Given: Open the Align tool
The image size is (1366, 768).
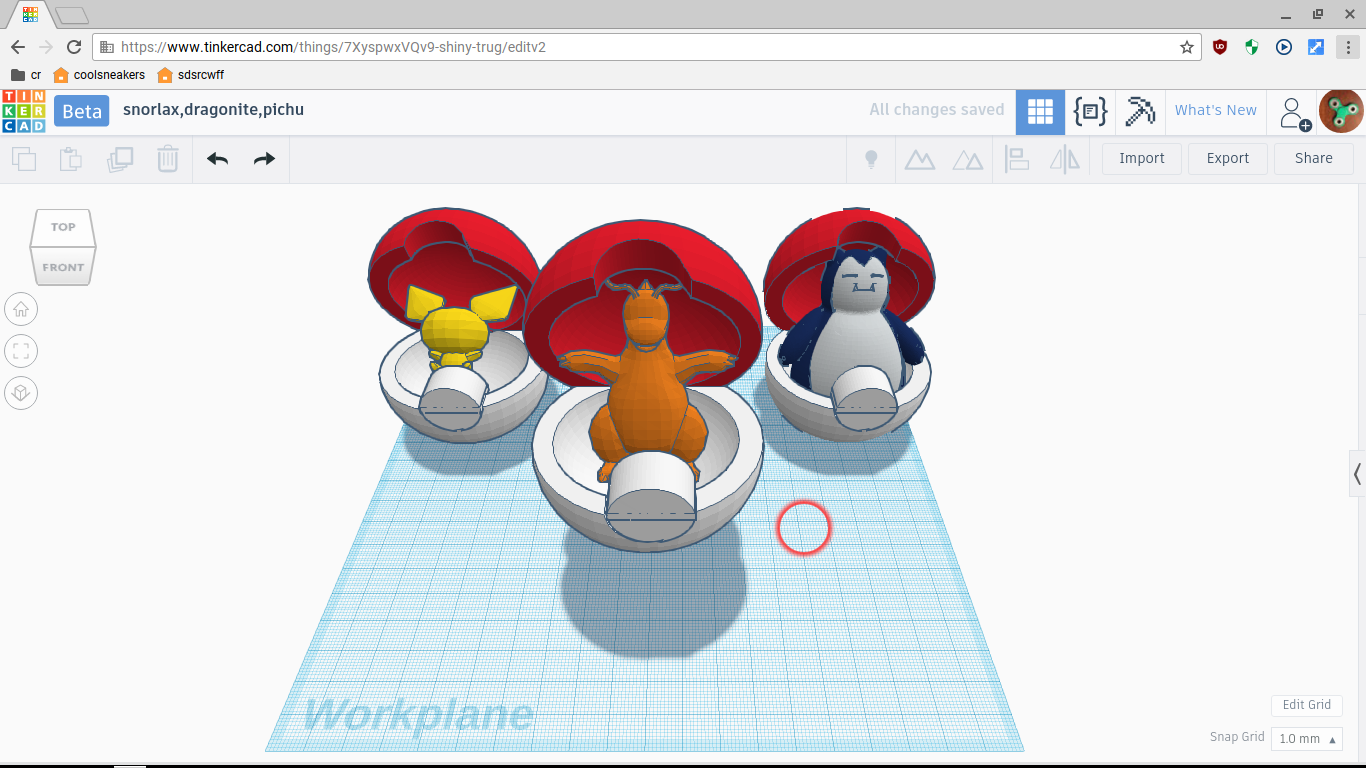Looking at the screenshot, I should click(x=1017, y=159).
